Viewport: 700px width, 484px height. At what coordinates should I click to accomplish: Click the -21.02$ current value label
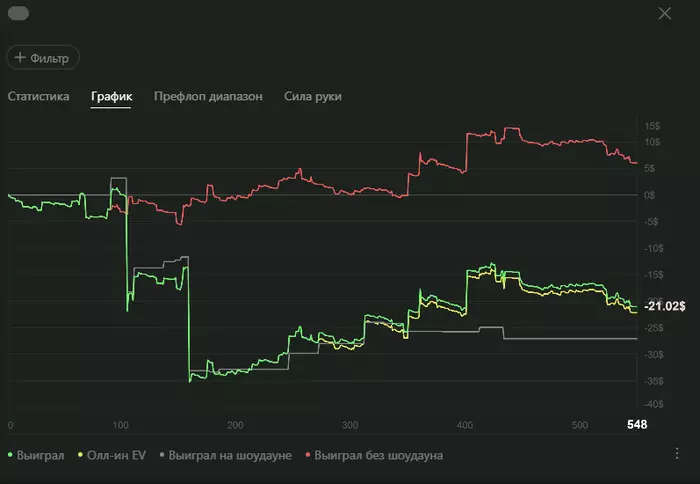(x=665, y=306)
